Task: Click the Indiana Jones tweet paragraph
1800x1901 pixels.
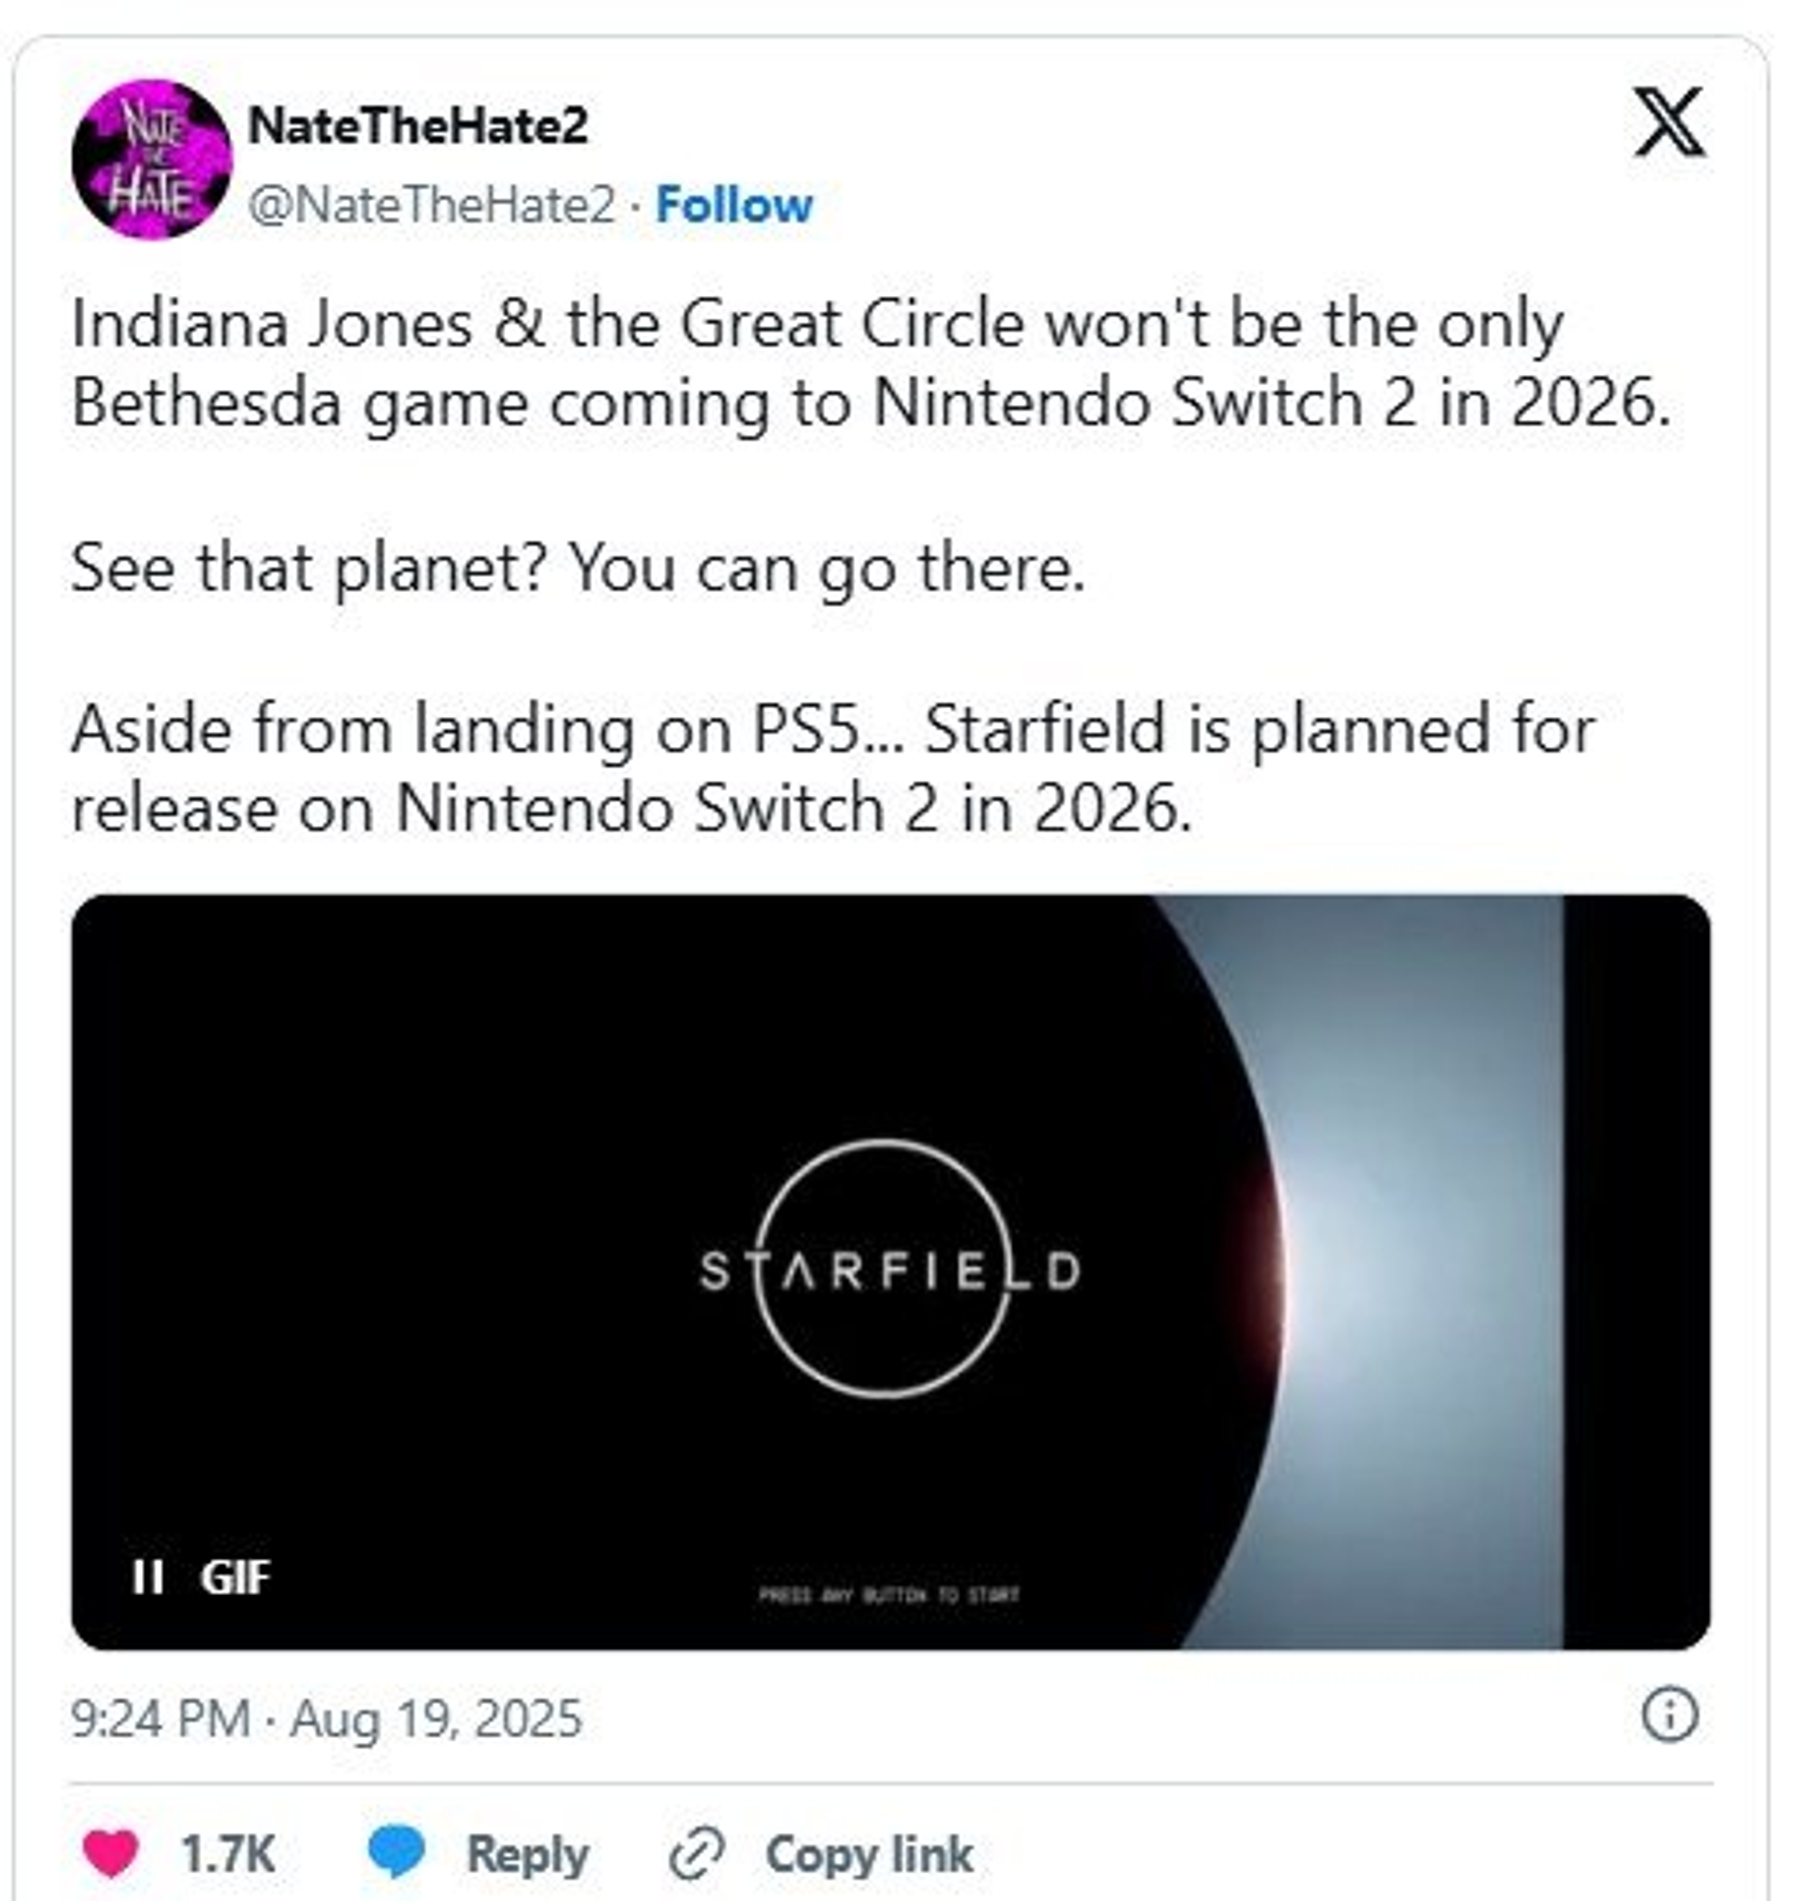Action: click(870, 363)
